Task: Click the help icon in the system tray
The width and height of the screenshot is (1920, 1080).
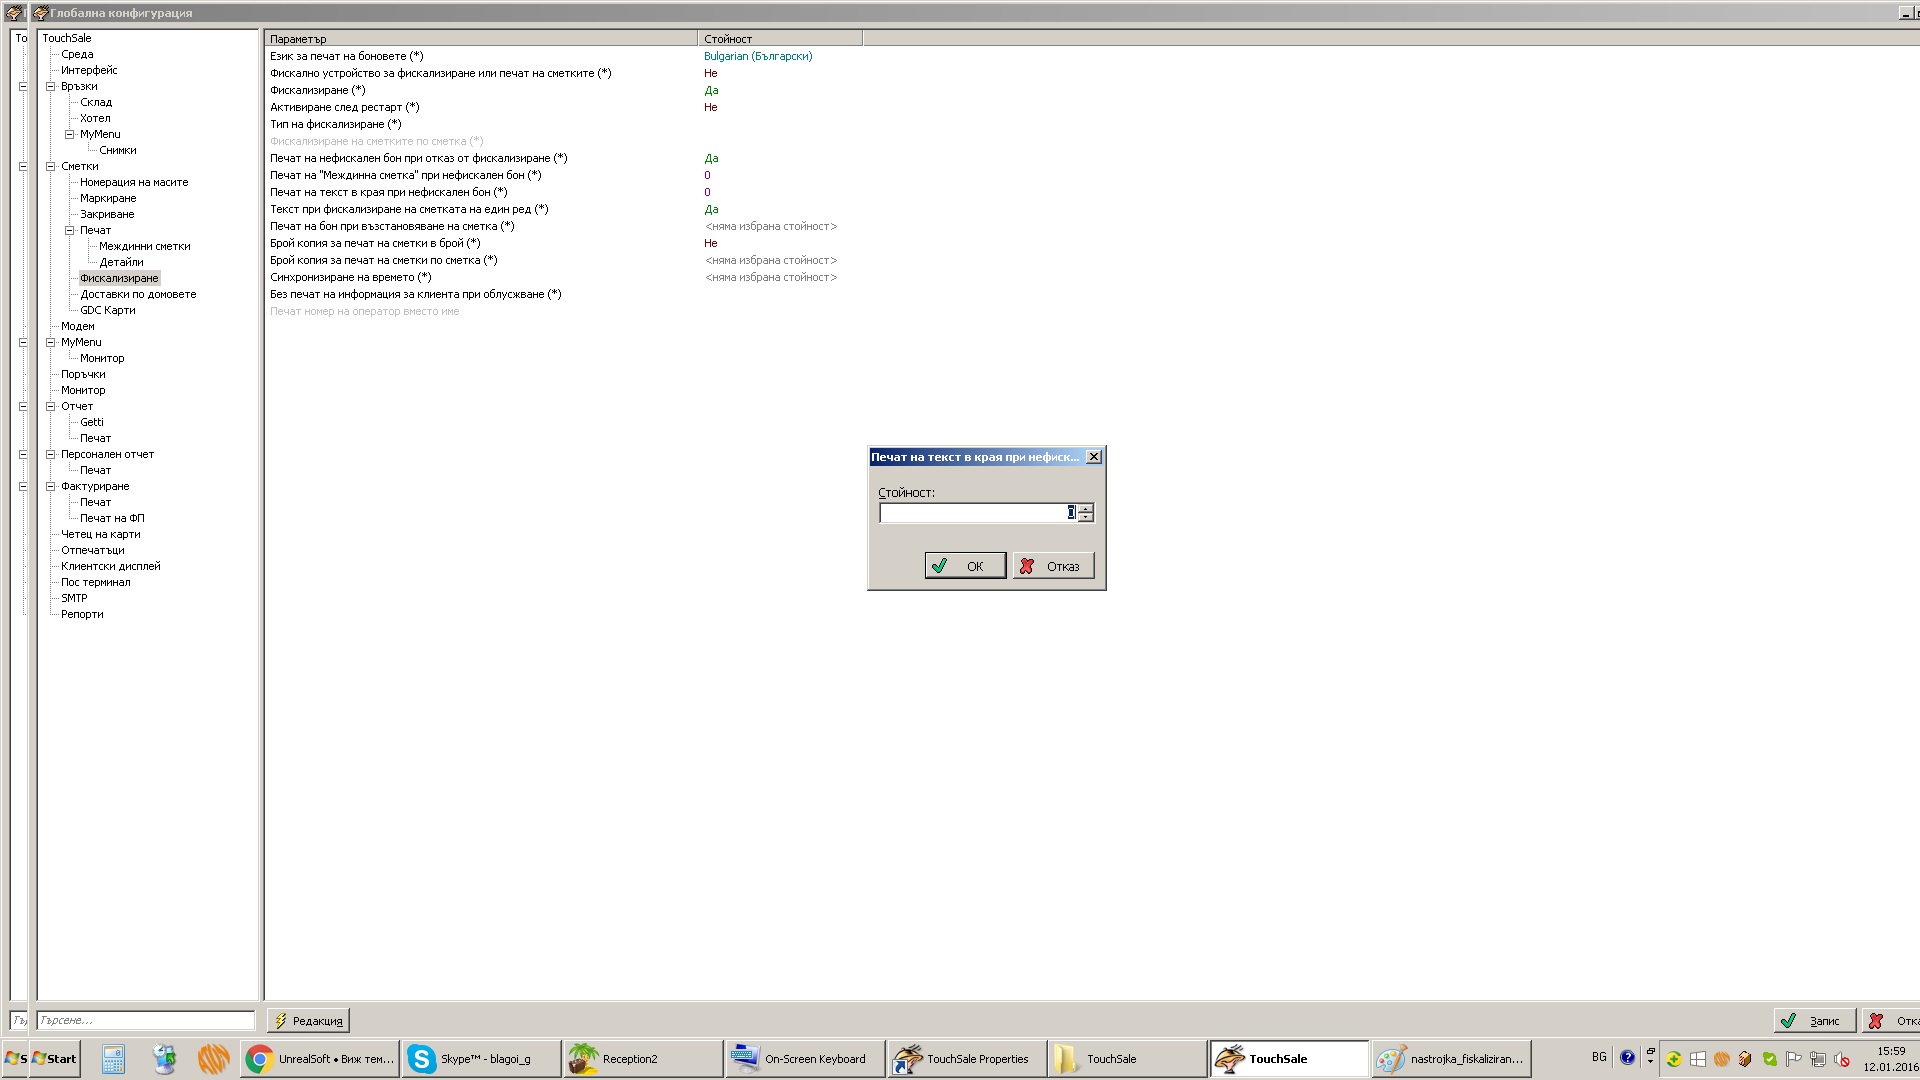Action: (x=1627, y=1058)
